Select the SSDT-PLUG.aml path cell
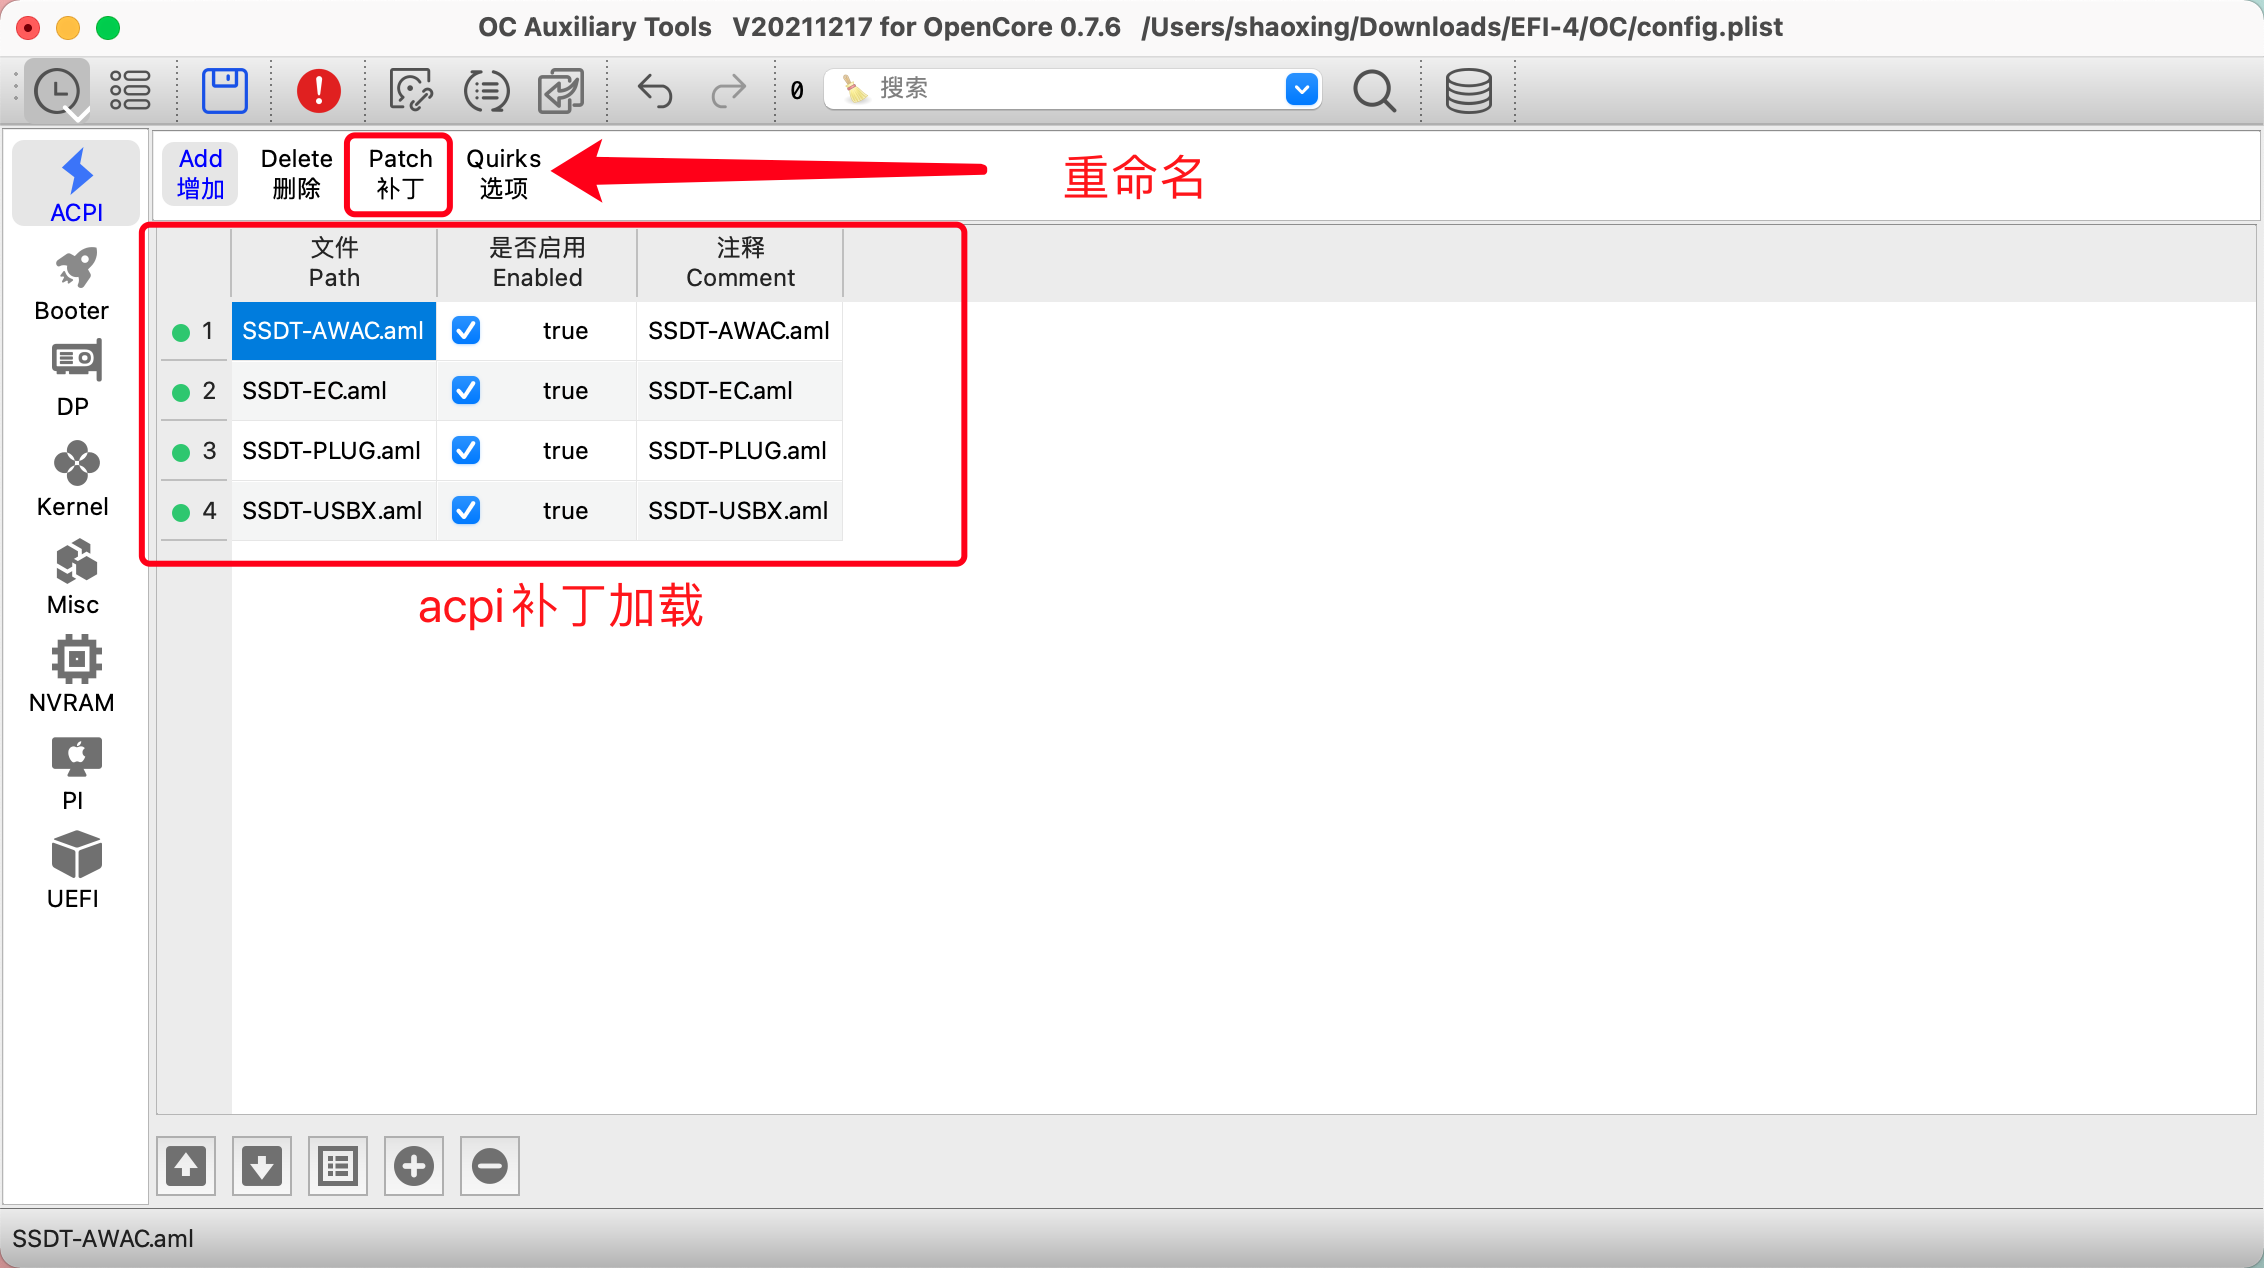Viewport: 2264px width, 1268px height. [x=332, y=451]
